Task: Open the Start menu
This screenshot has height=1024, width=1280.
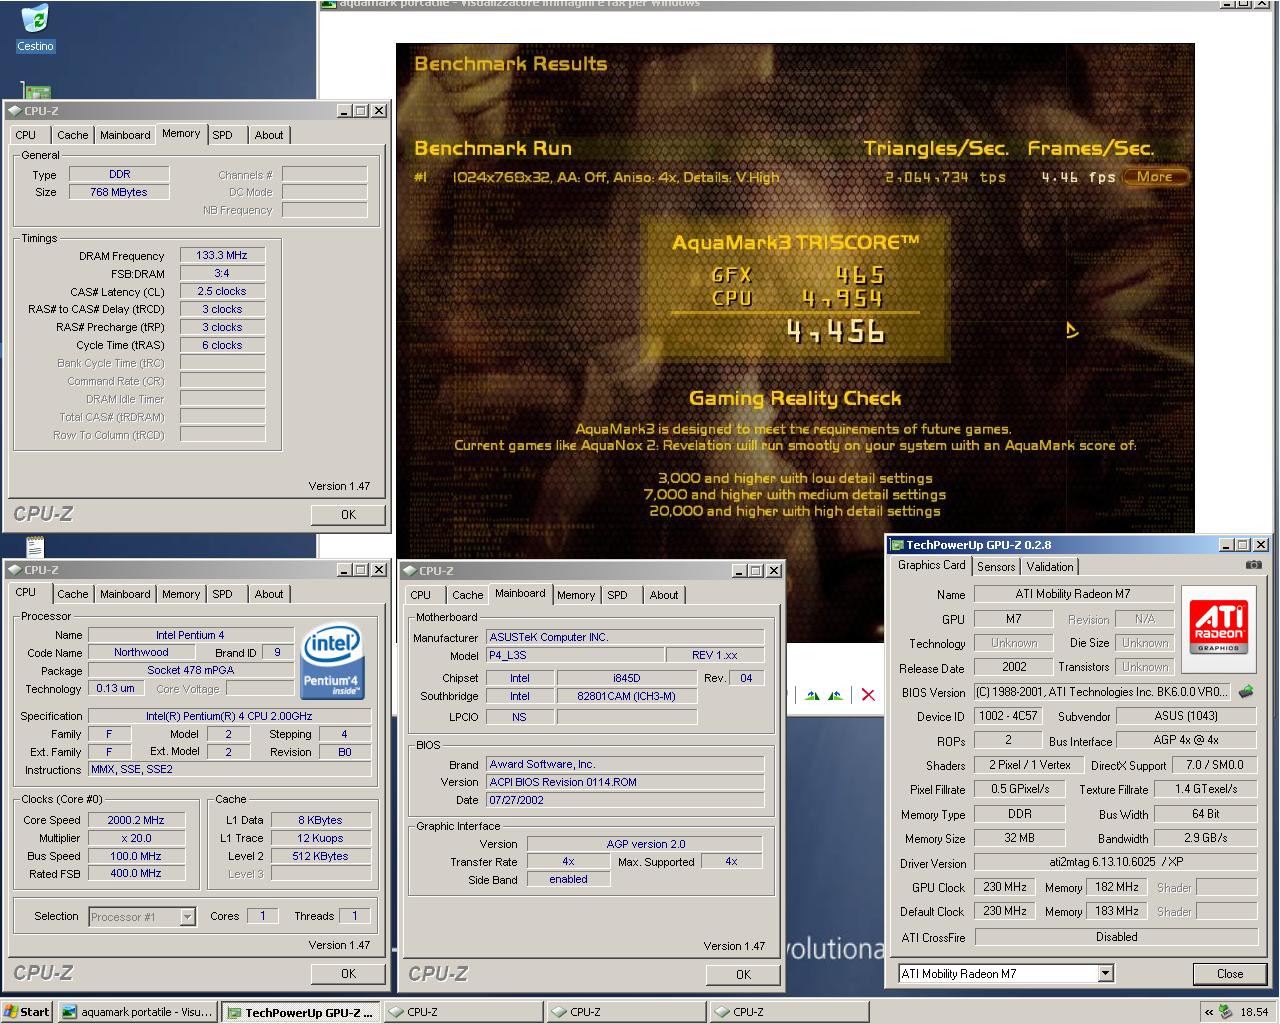Action: click(x=27, y=1012)
